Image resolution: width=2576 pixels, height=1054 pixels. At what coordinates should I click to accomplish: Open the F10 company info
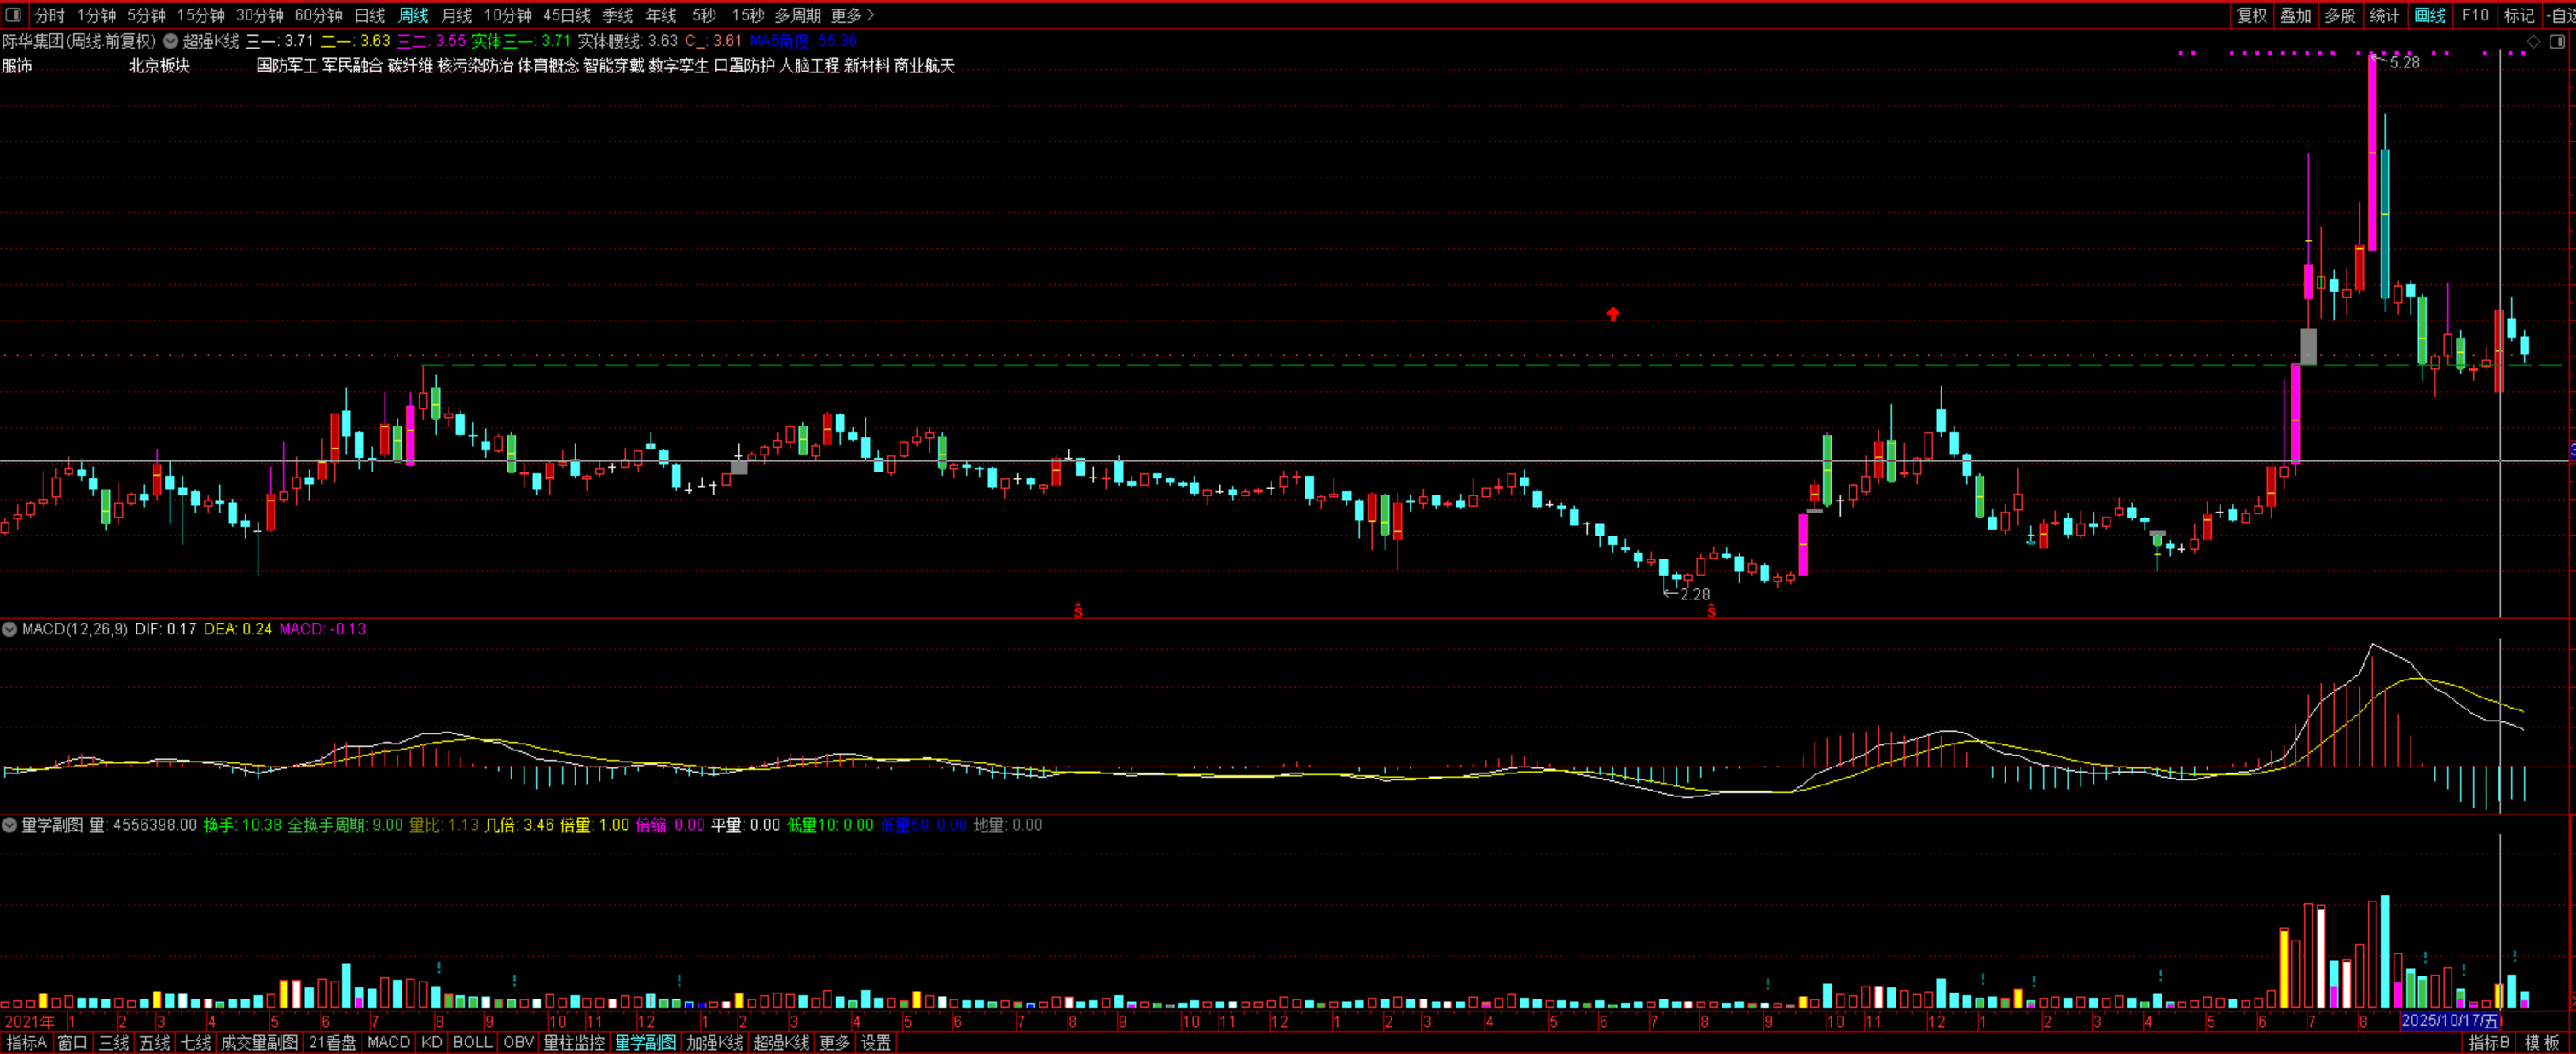pos(2475,15)
